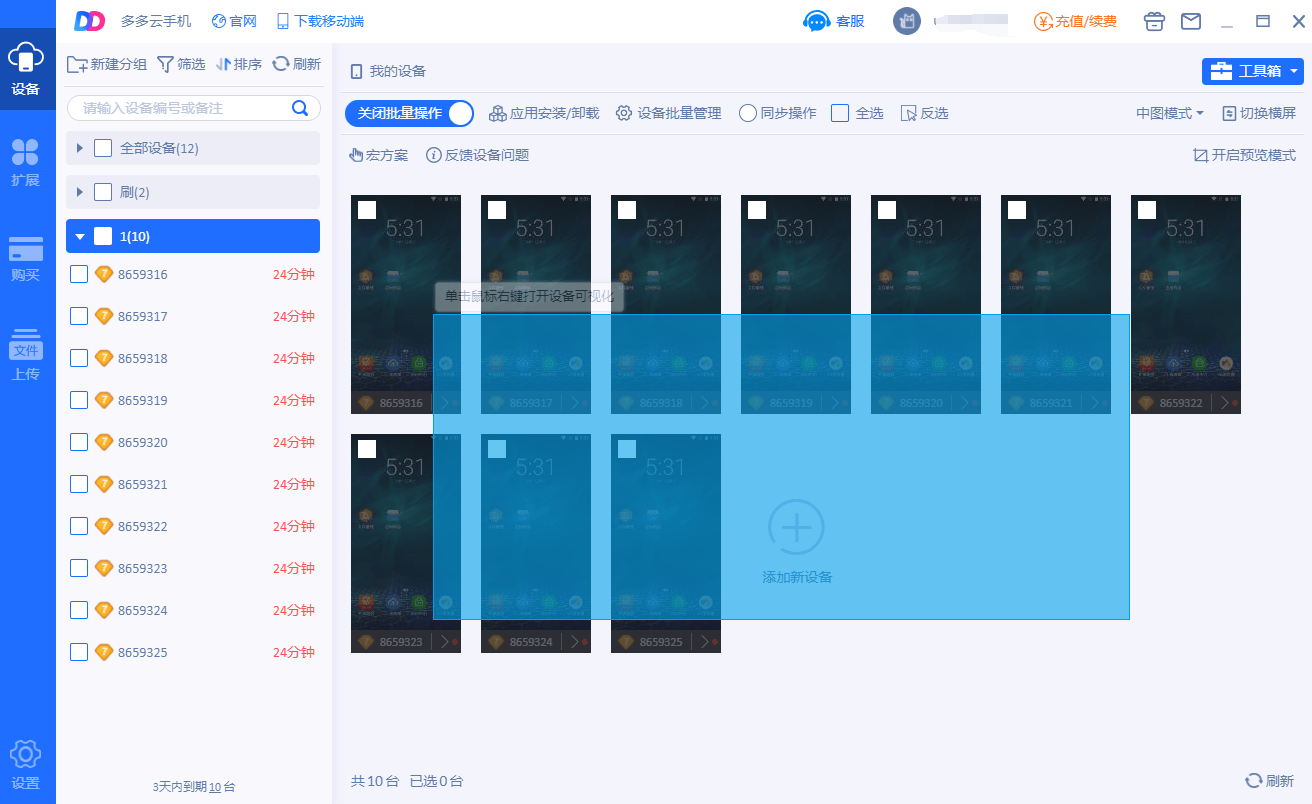Screen dimensions: 1312x804
Task: Toggle the 关闭批量操作 batch operation switch
Action: click(459, 113)
